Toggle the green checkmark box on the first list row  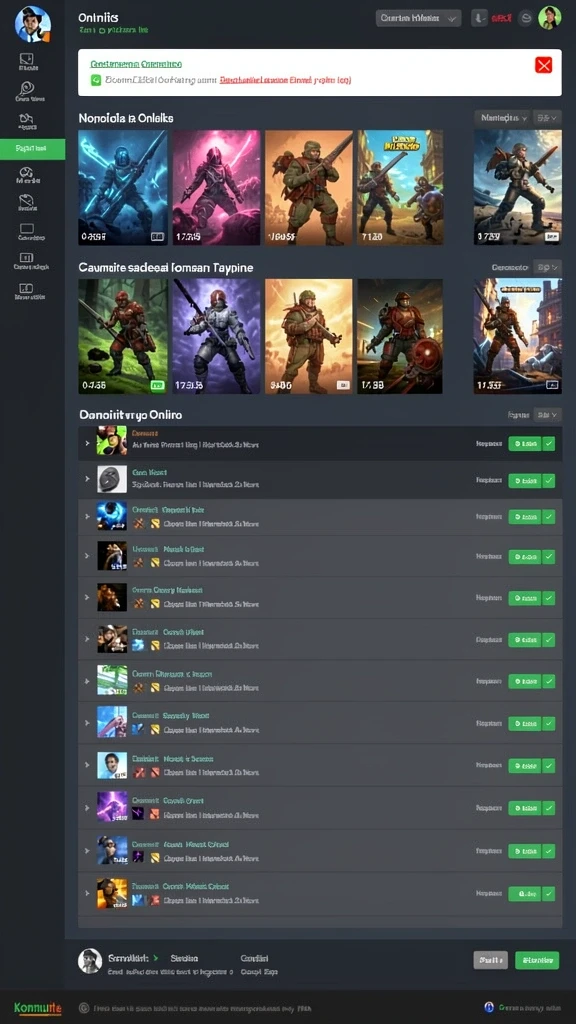click(549, 444)
